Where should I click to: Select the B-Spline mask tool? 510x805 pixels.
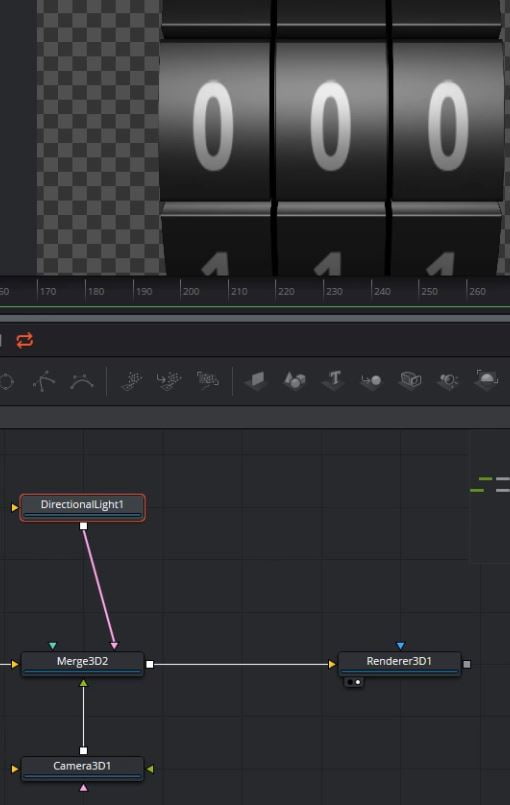click(x=82, y=381)
